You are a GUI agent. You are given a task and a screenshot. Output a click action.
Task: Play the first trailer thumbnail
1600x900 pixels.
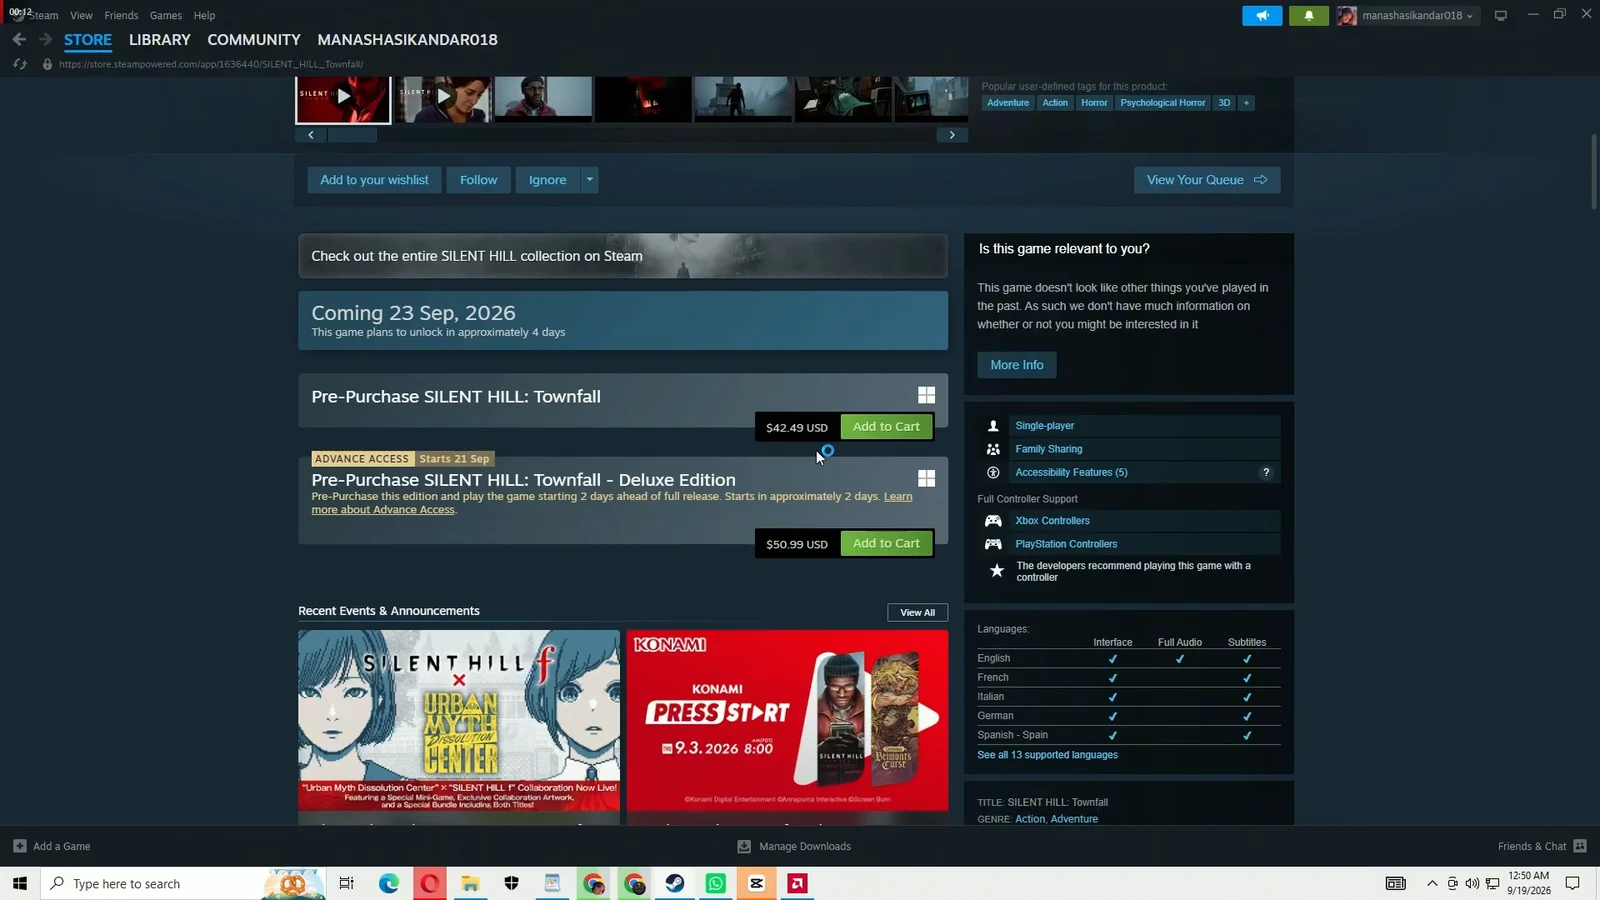(343, 98)
